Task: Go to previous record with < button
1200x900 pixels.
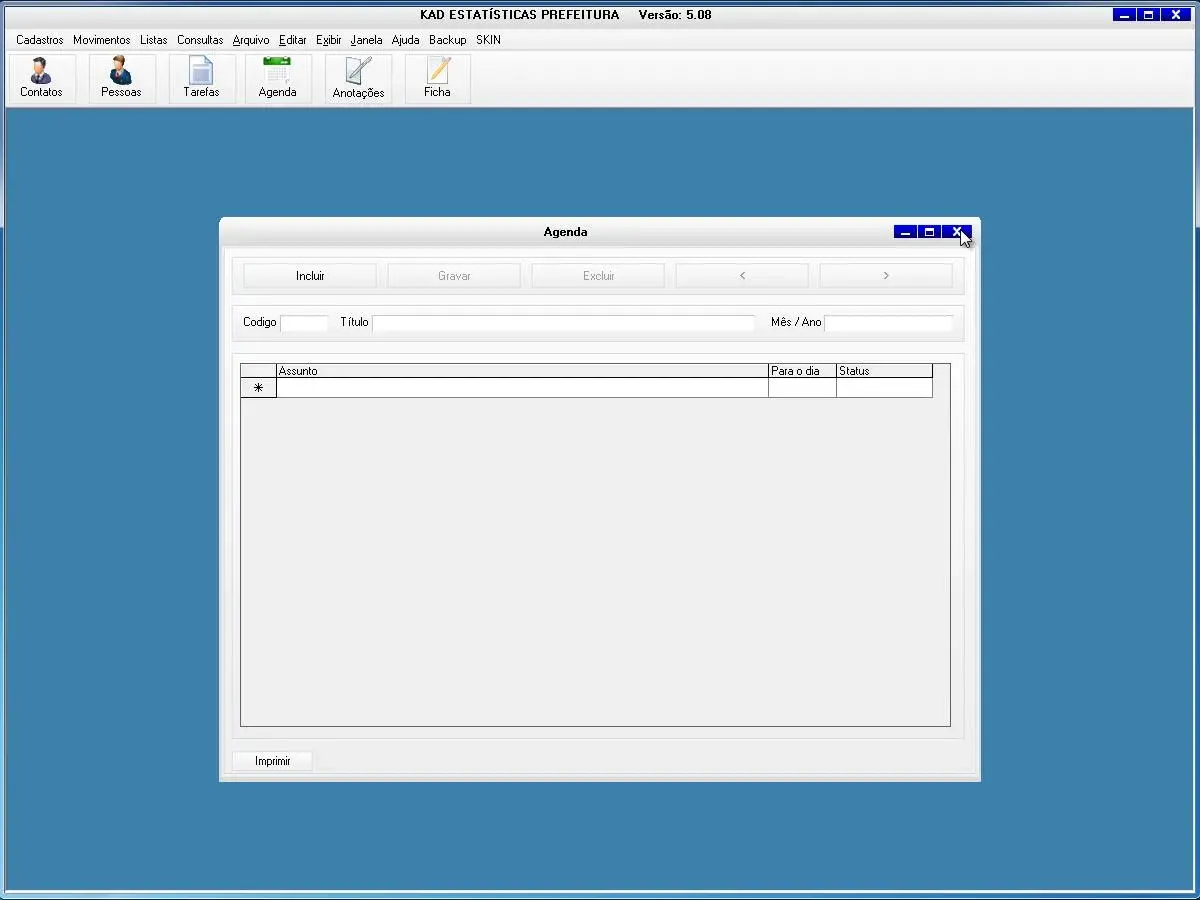Action: coord(742,276)
